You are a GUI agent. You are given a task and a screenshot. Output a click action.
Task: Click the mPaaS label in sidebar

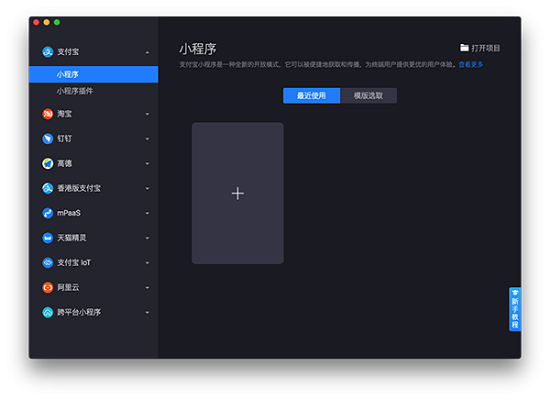(x=69, y=213)
